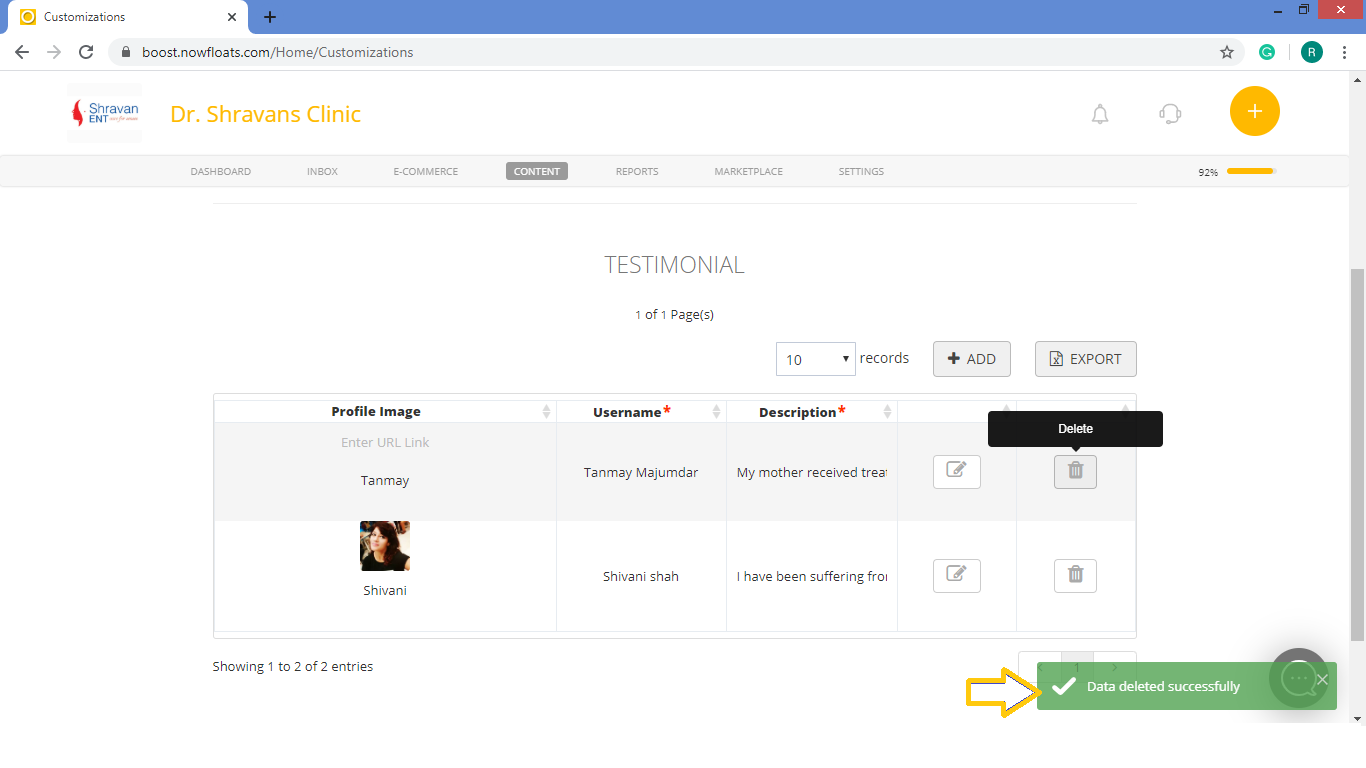Select the Shivani shah username cell
1366x768 pixels.
coord(641,576)
